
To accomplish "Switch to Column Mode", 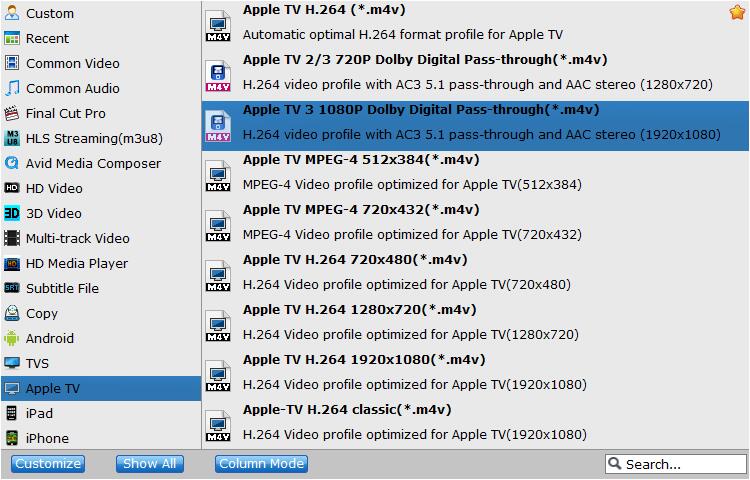I will pos(261,464).
